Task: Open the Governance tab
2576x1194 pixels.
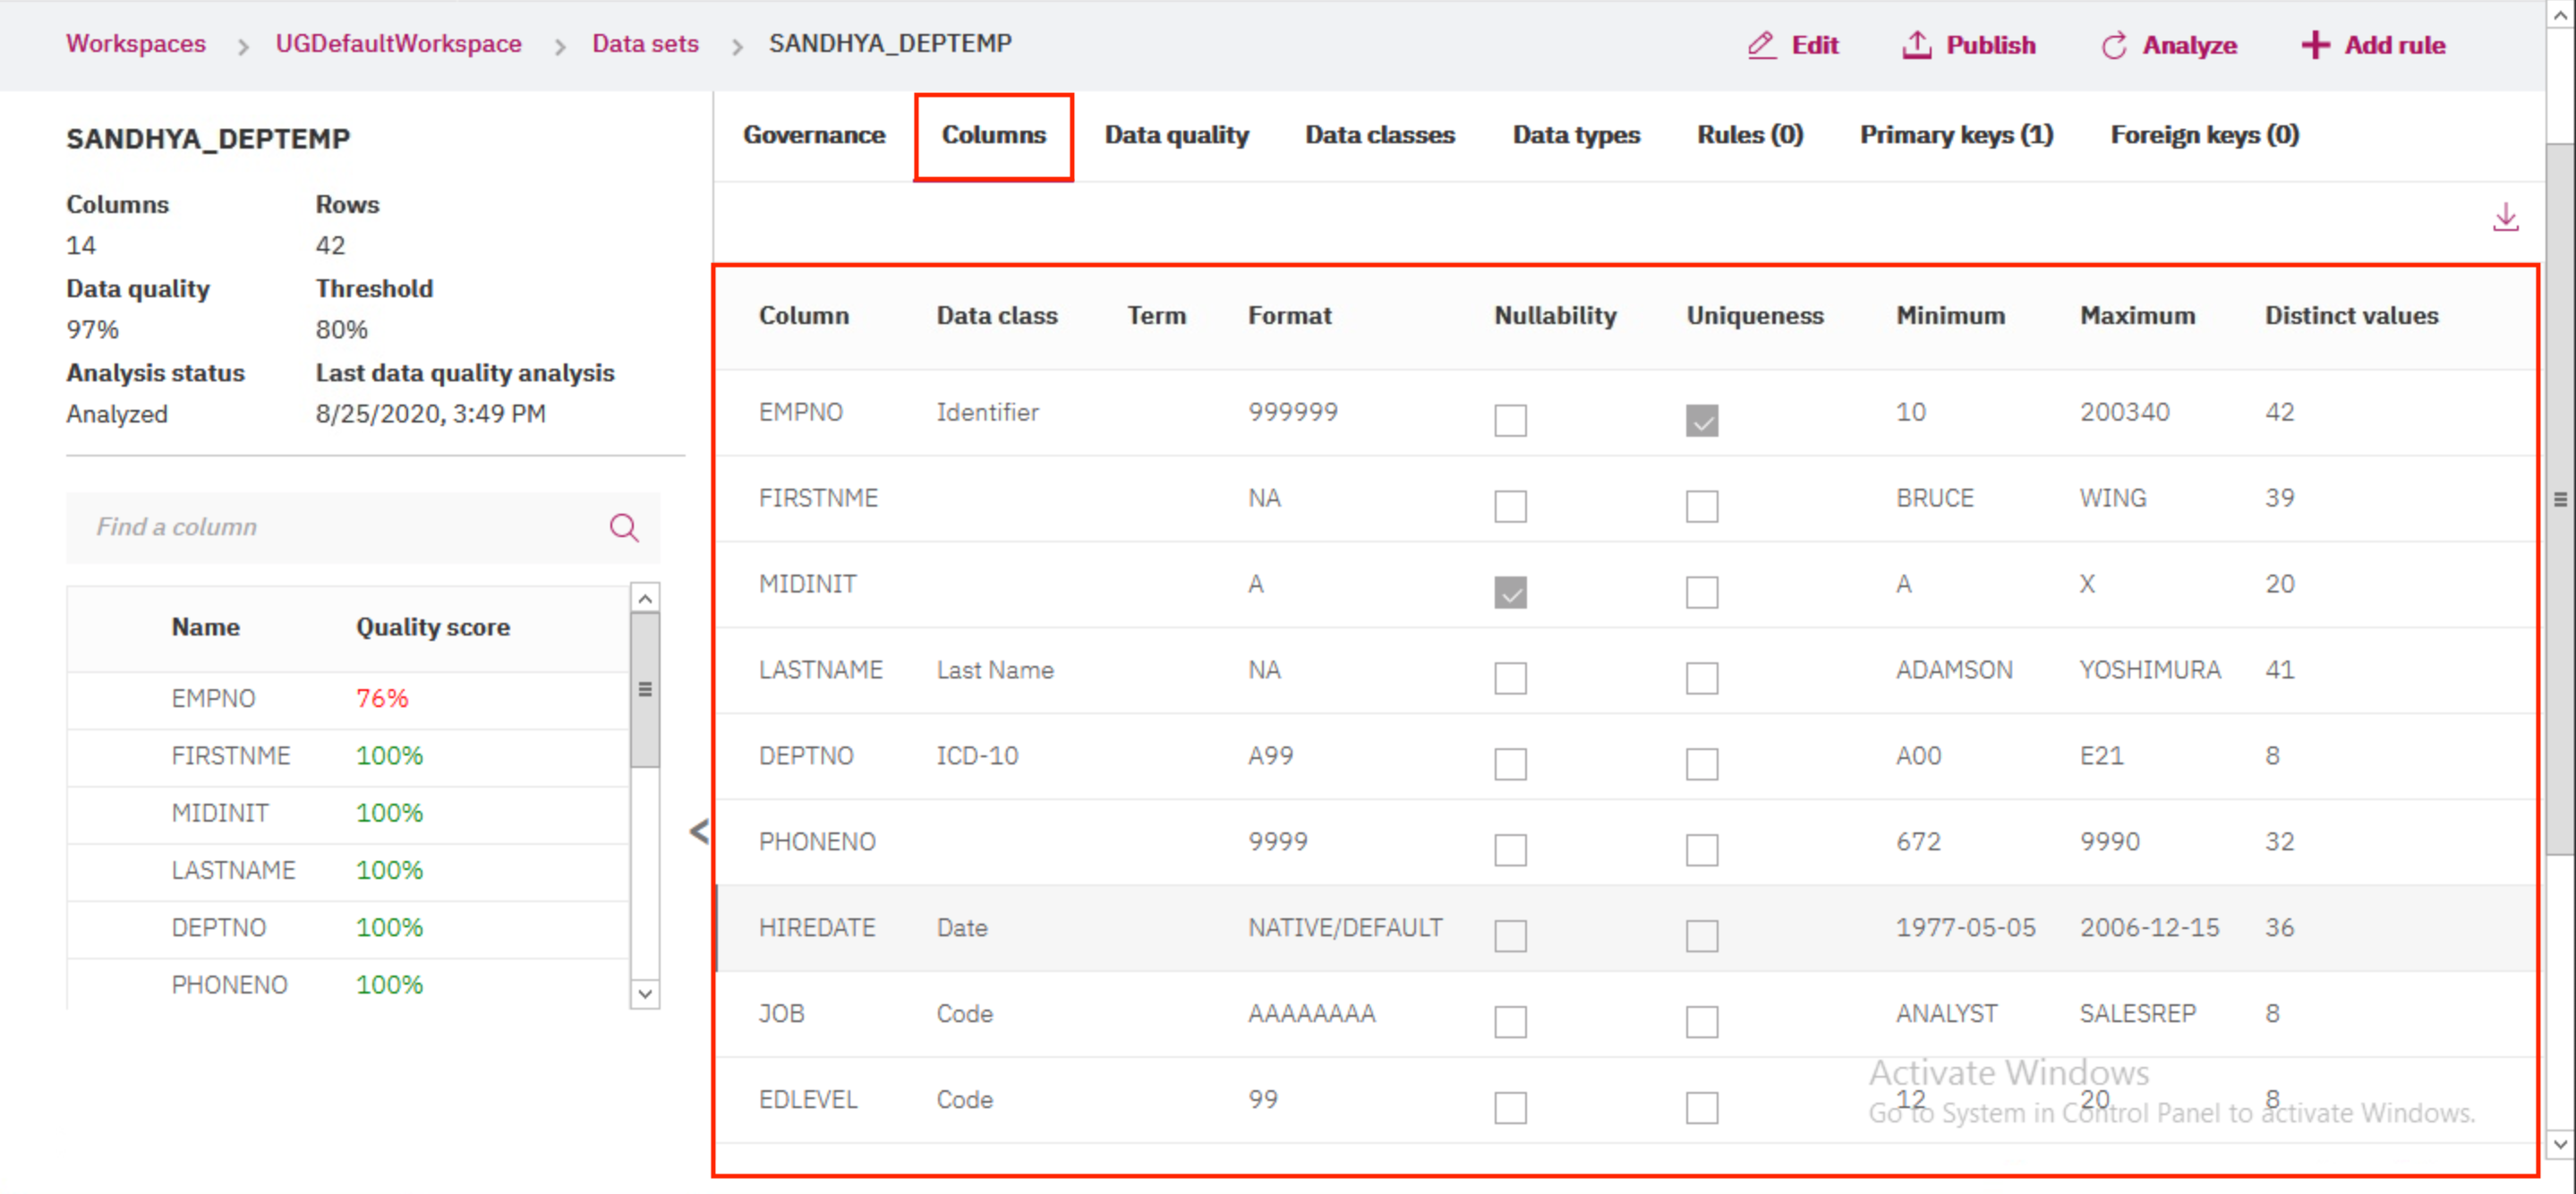Action: (813, 135)
